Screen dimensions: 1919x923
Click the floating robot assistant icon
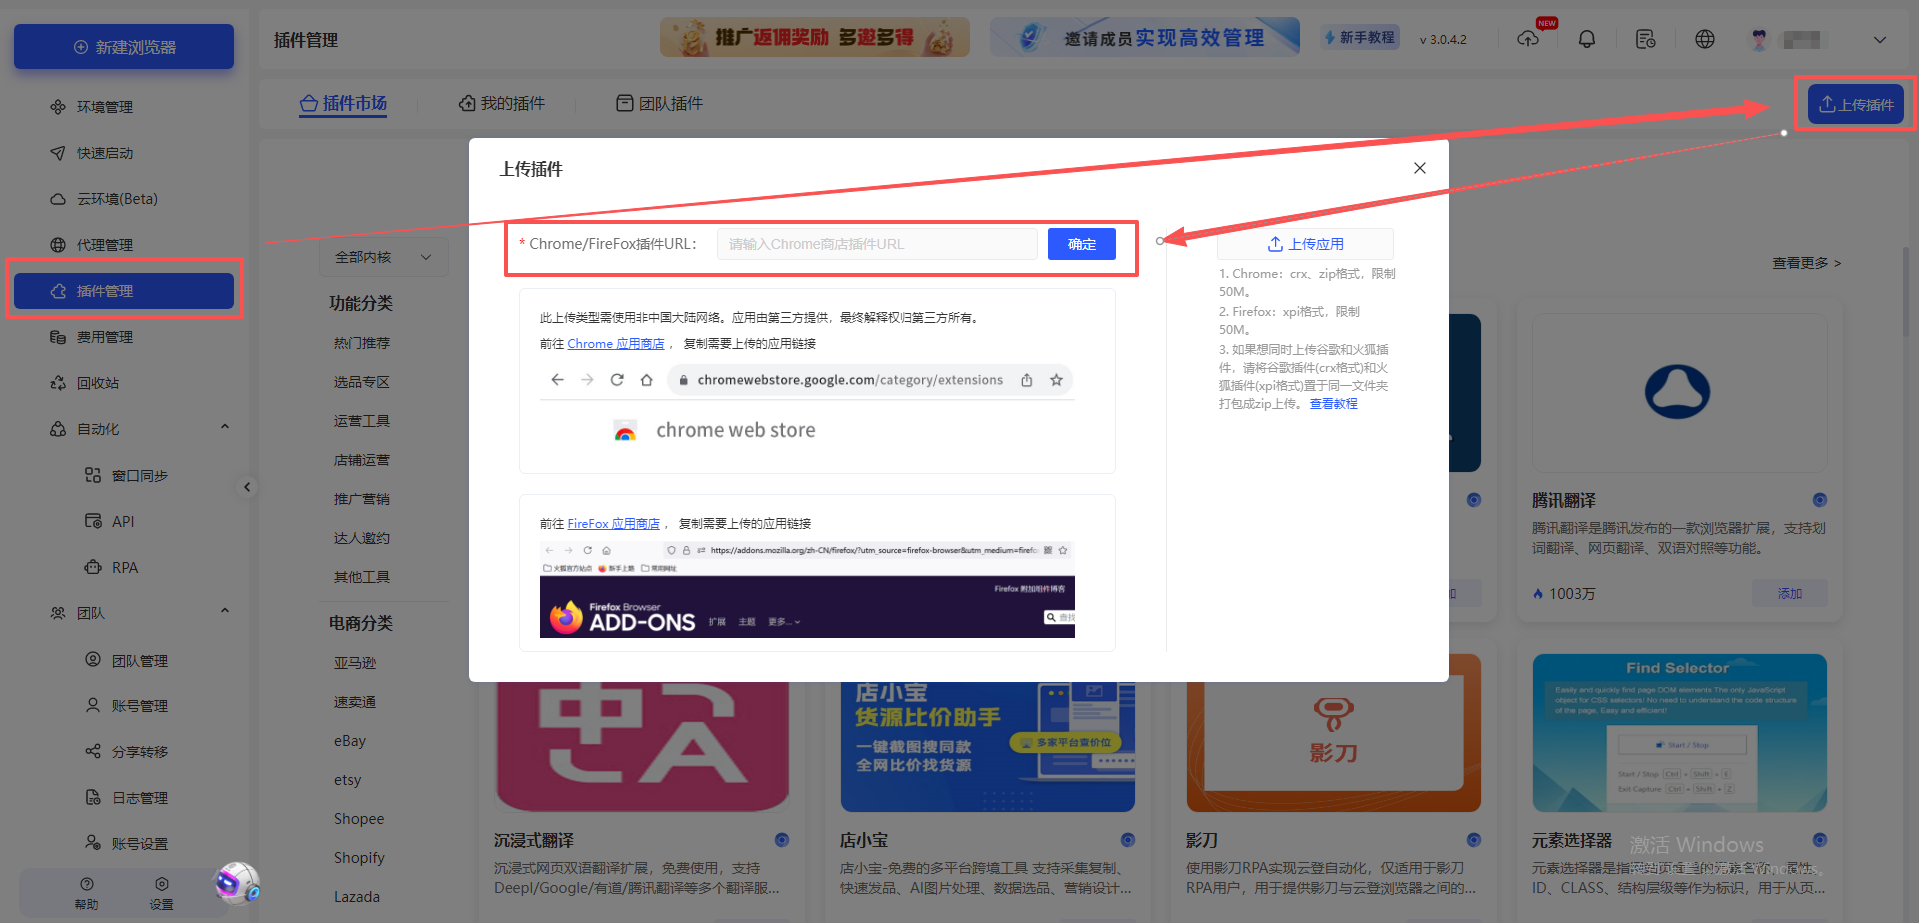[237, 884]
